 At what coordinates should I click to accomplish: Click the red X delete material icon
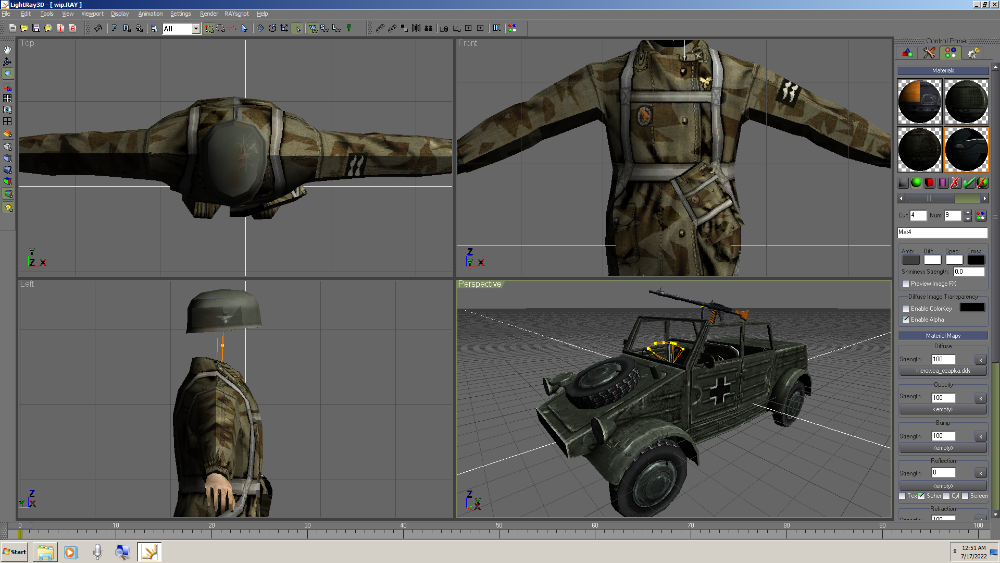pyautogui.click(x=955, y=182)
